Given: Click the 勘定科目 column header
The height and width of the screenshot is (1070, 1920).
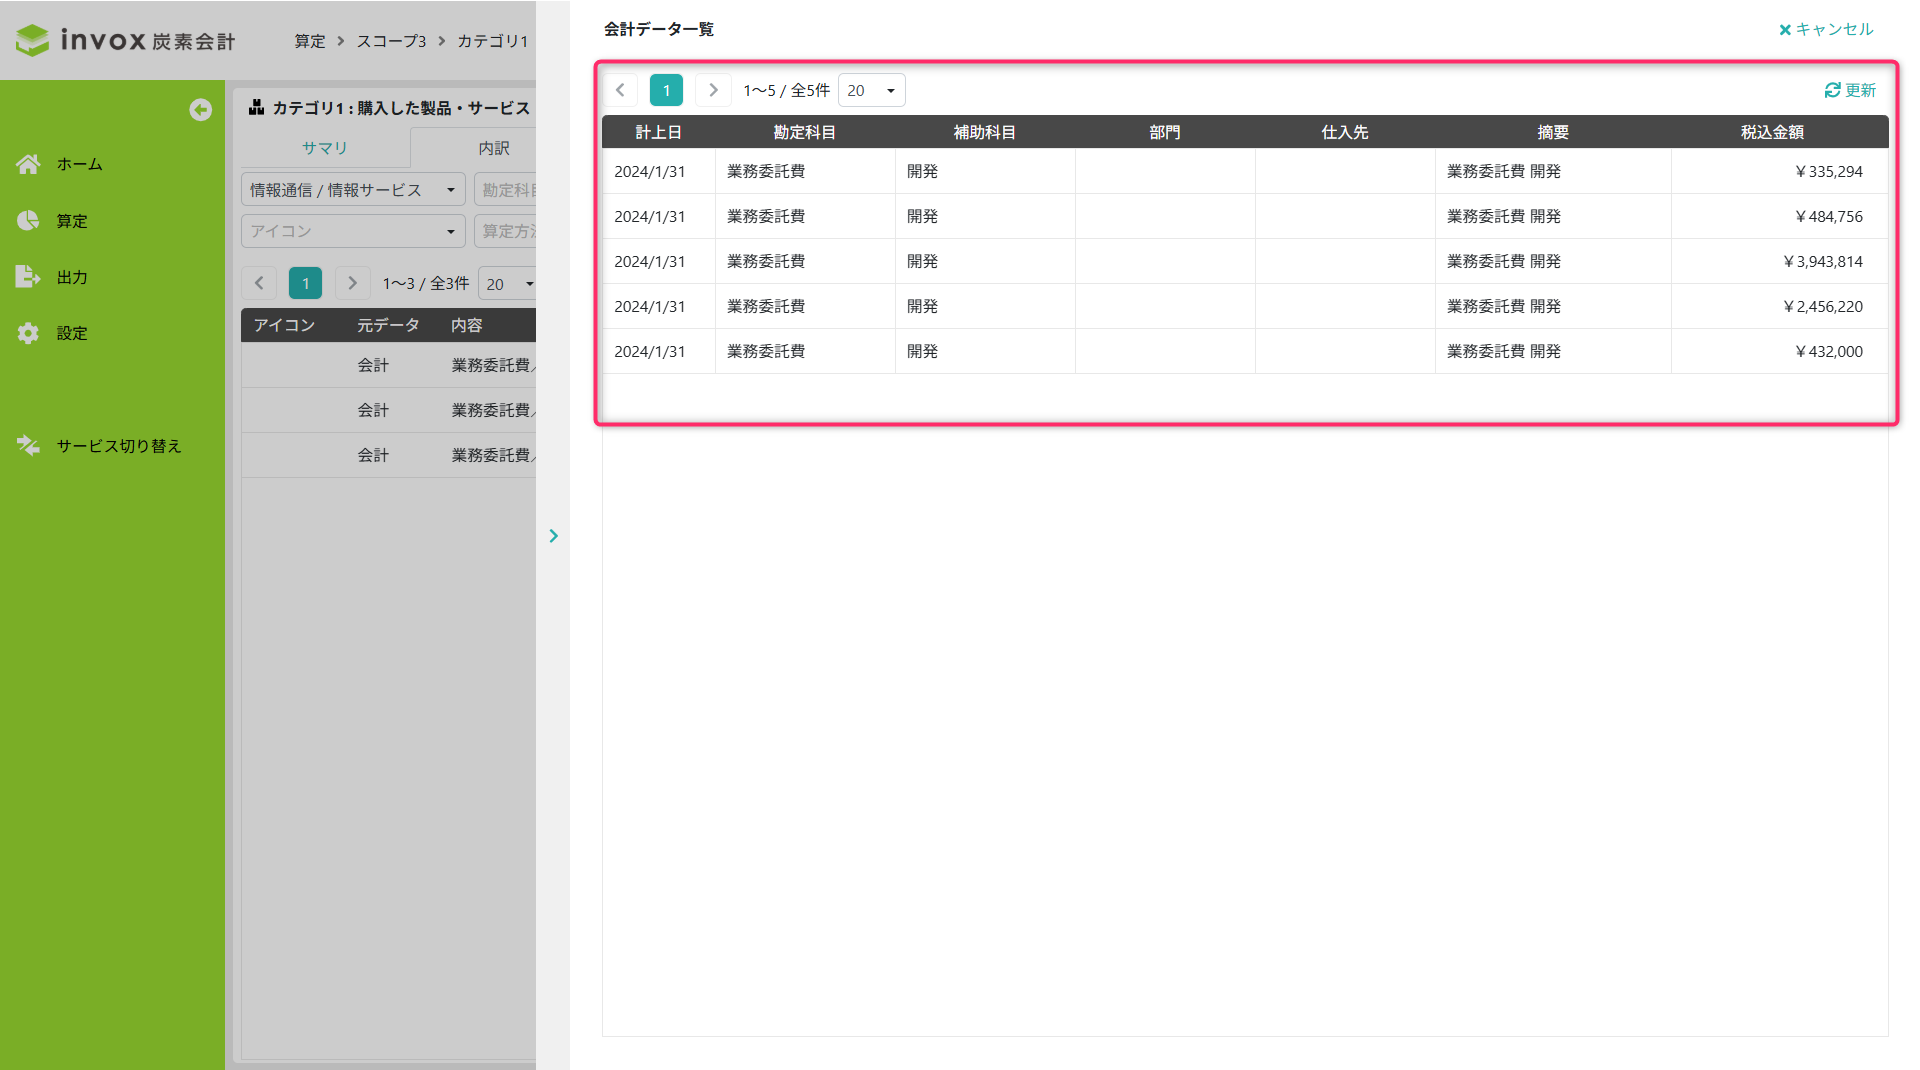Looking at the screenshot, I should tap(805, 132).
